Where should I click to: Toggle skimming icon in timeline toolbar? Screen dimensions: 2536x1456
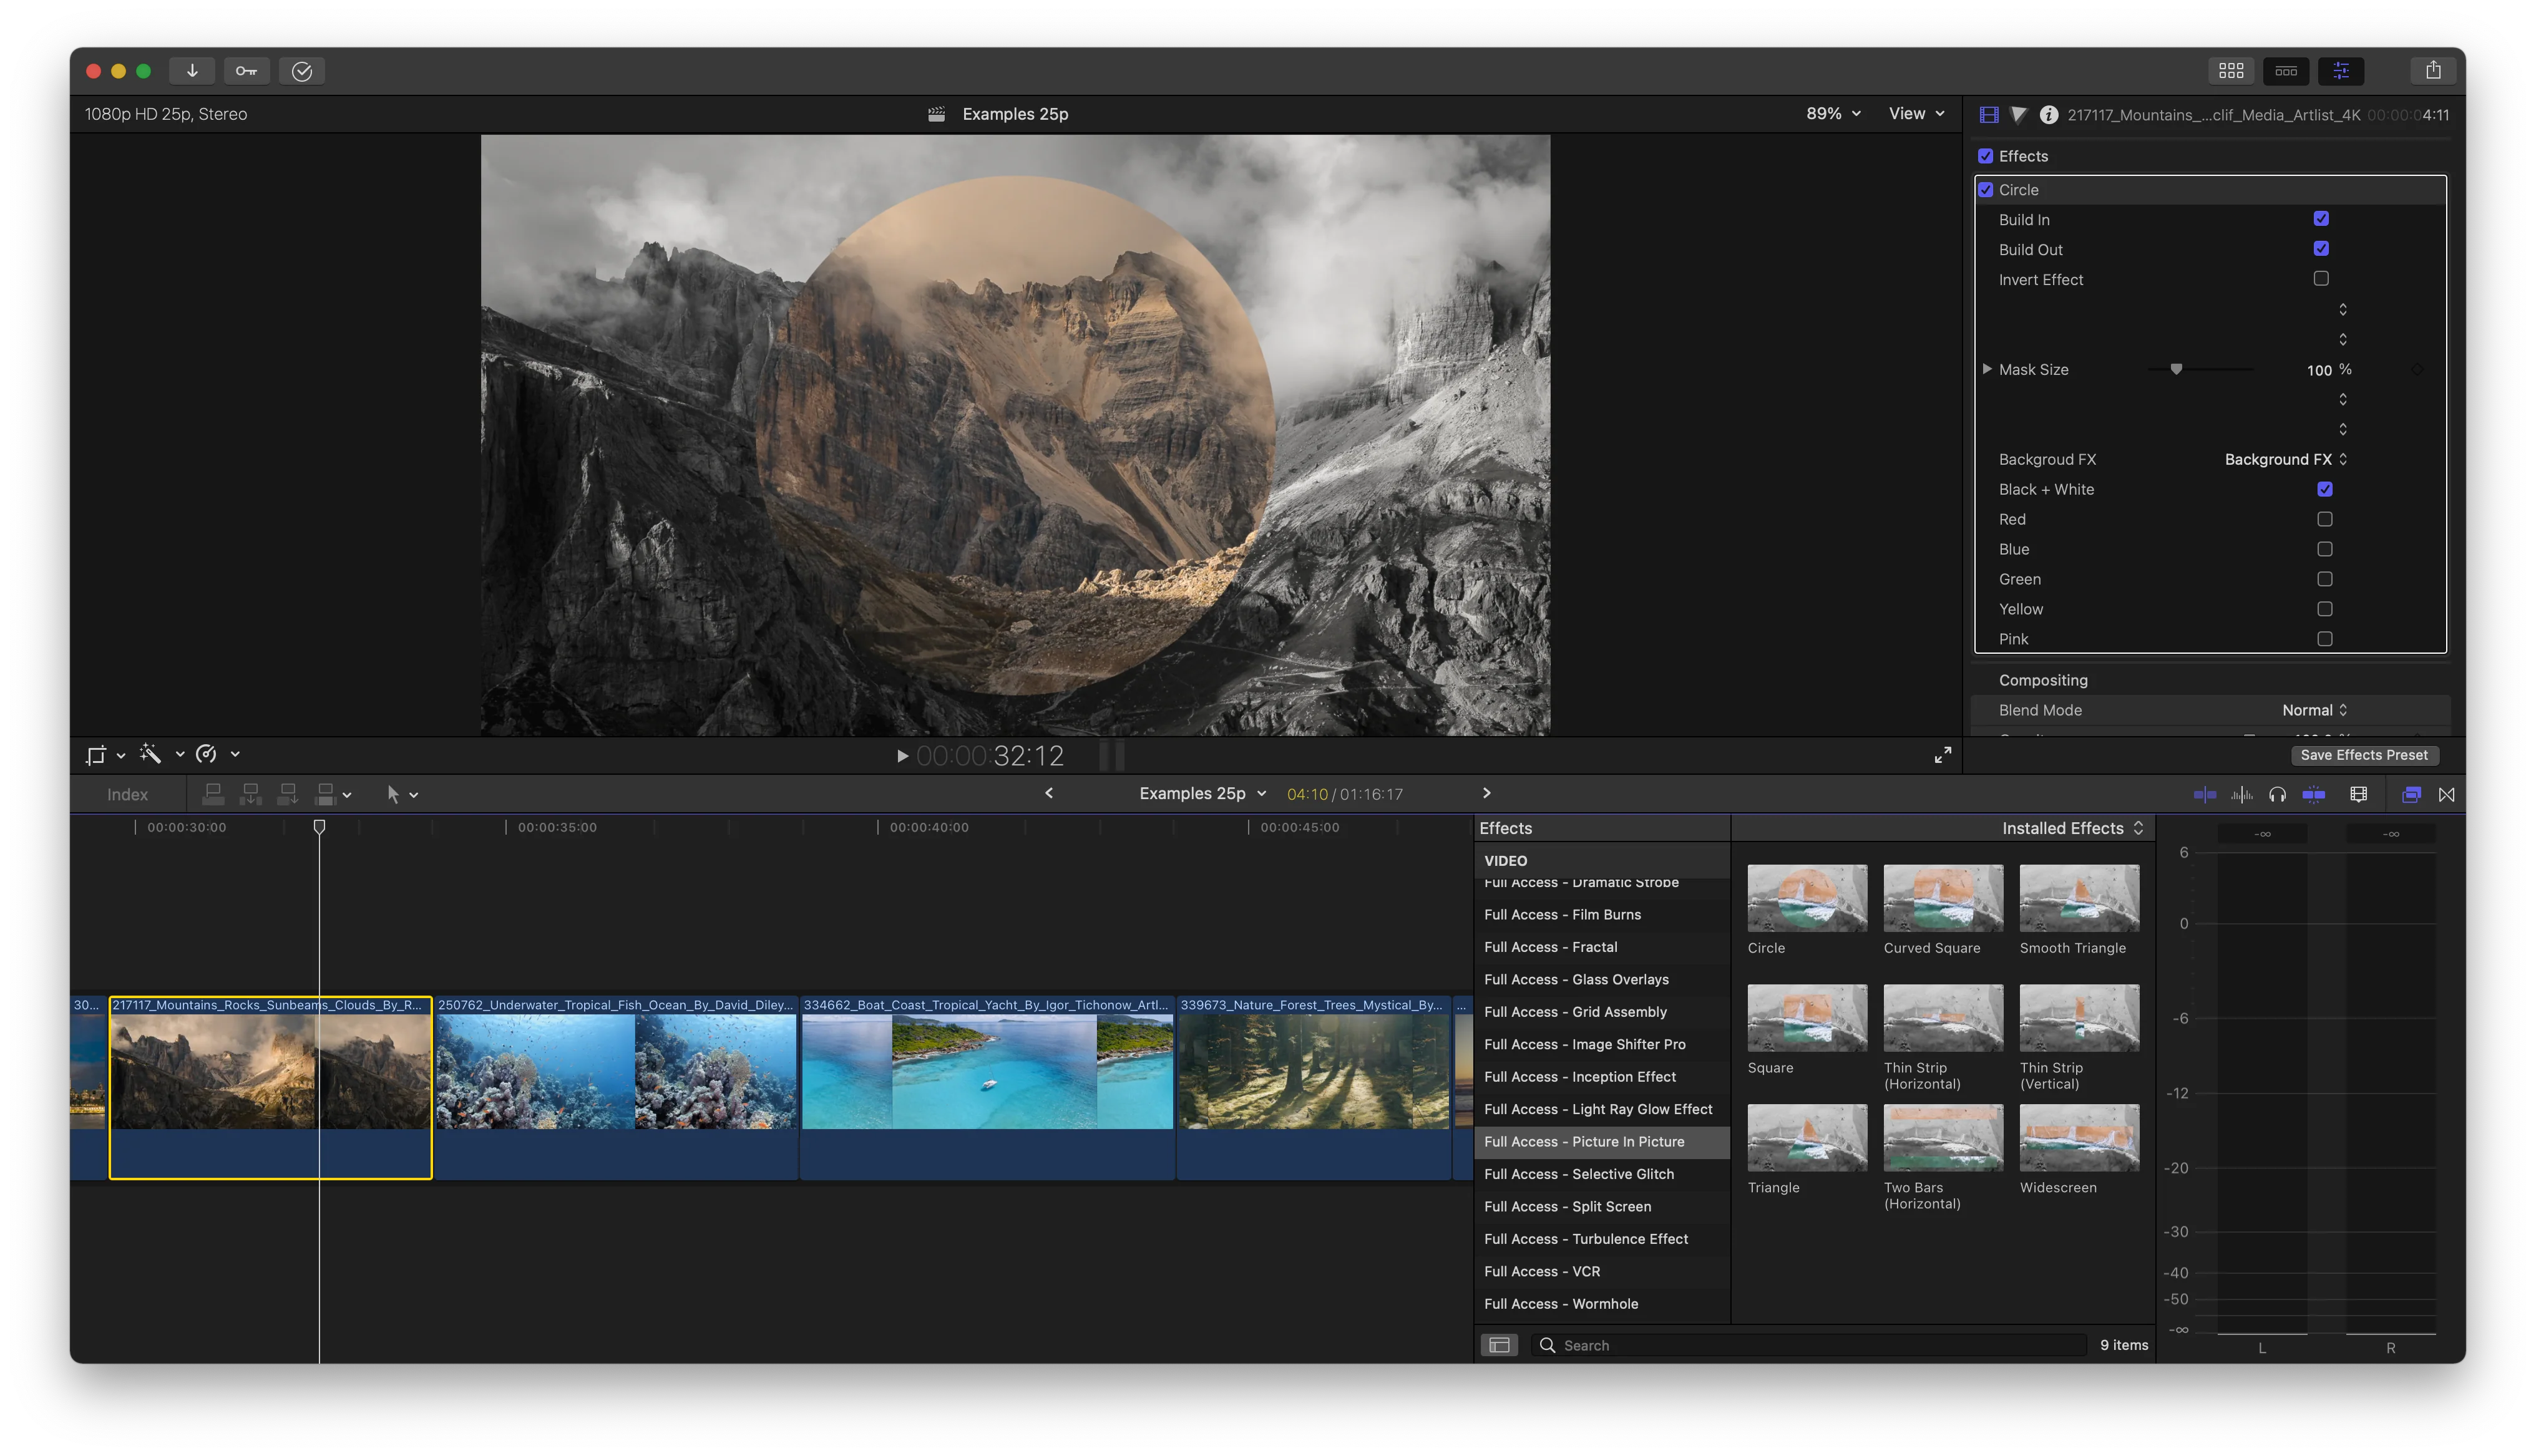coord(2205,795)
